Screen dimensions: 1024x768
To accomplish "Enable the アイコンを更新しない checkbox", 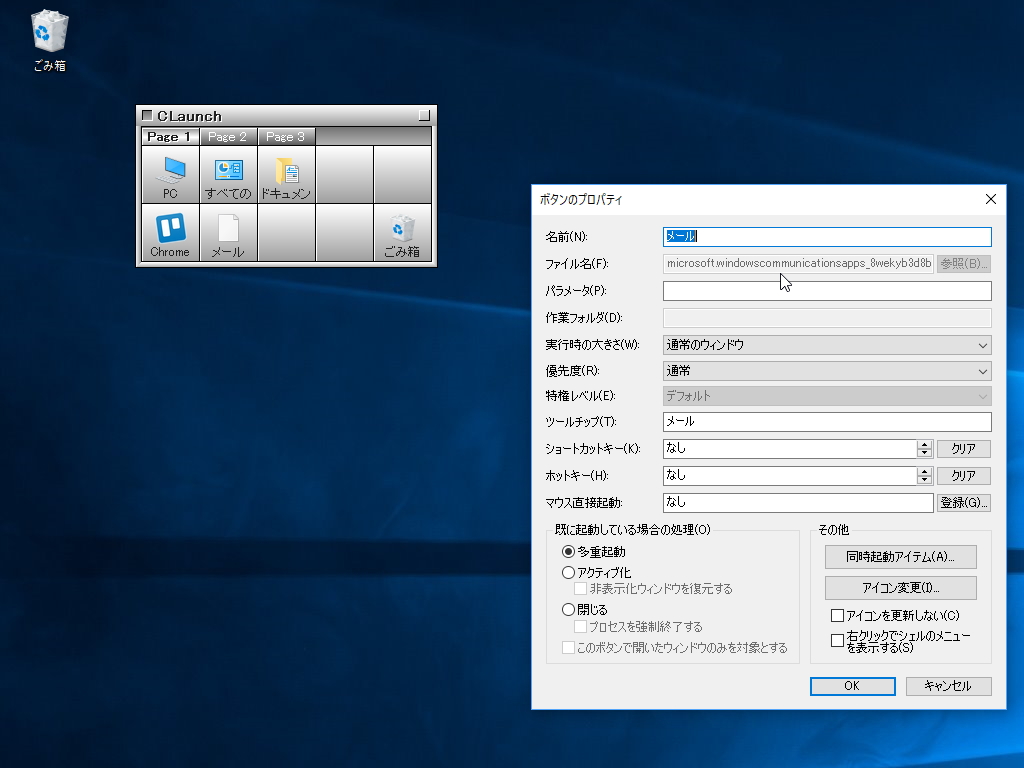I will point(837,616).
